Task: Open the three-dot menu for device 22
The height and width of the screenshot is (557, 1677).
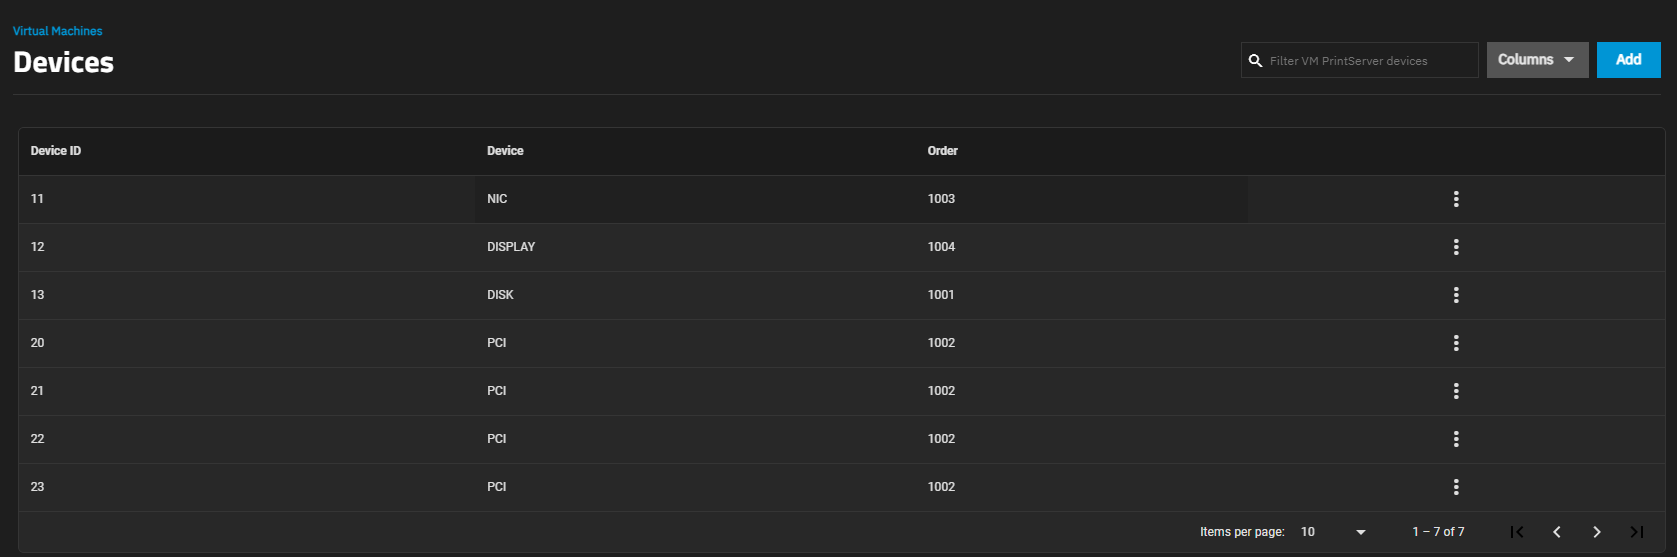Action: (1456, 439)
